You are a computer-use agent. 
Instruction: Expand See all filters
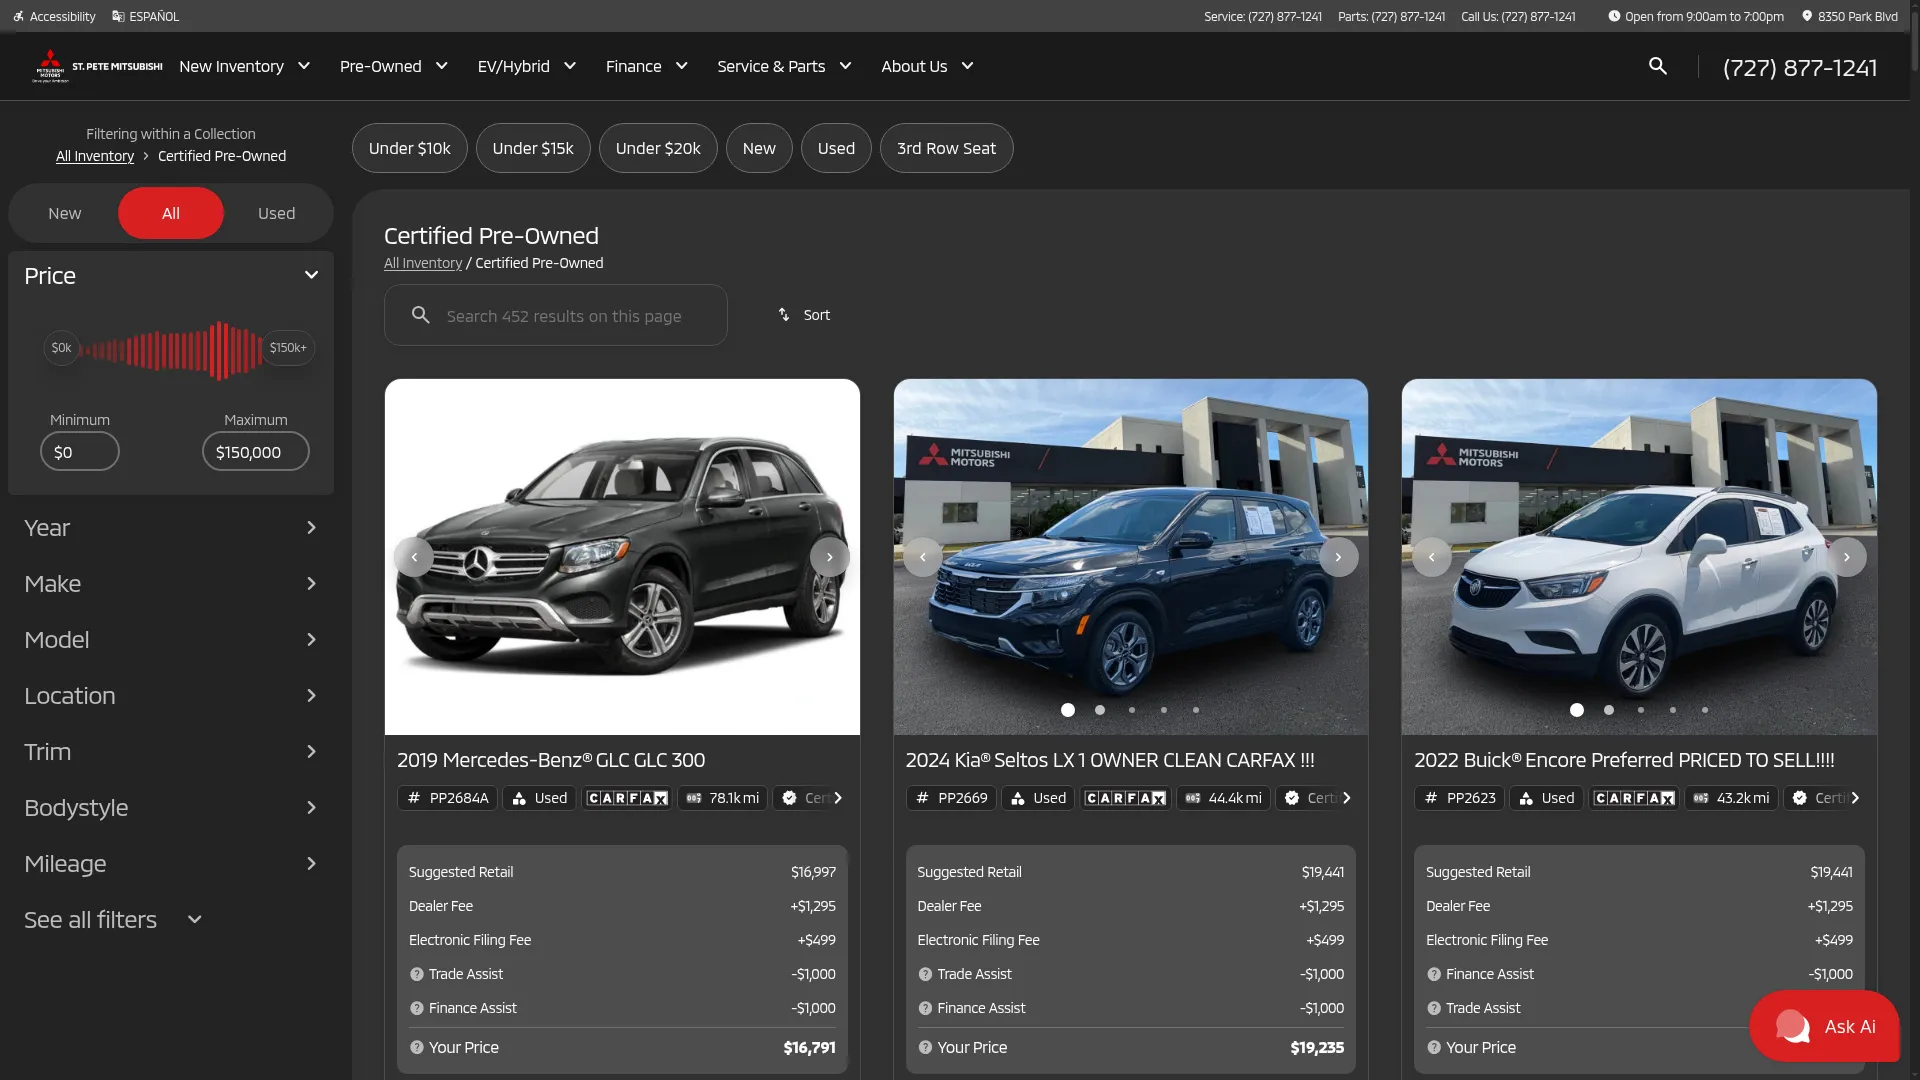[113, 920]
